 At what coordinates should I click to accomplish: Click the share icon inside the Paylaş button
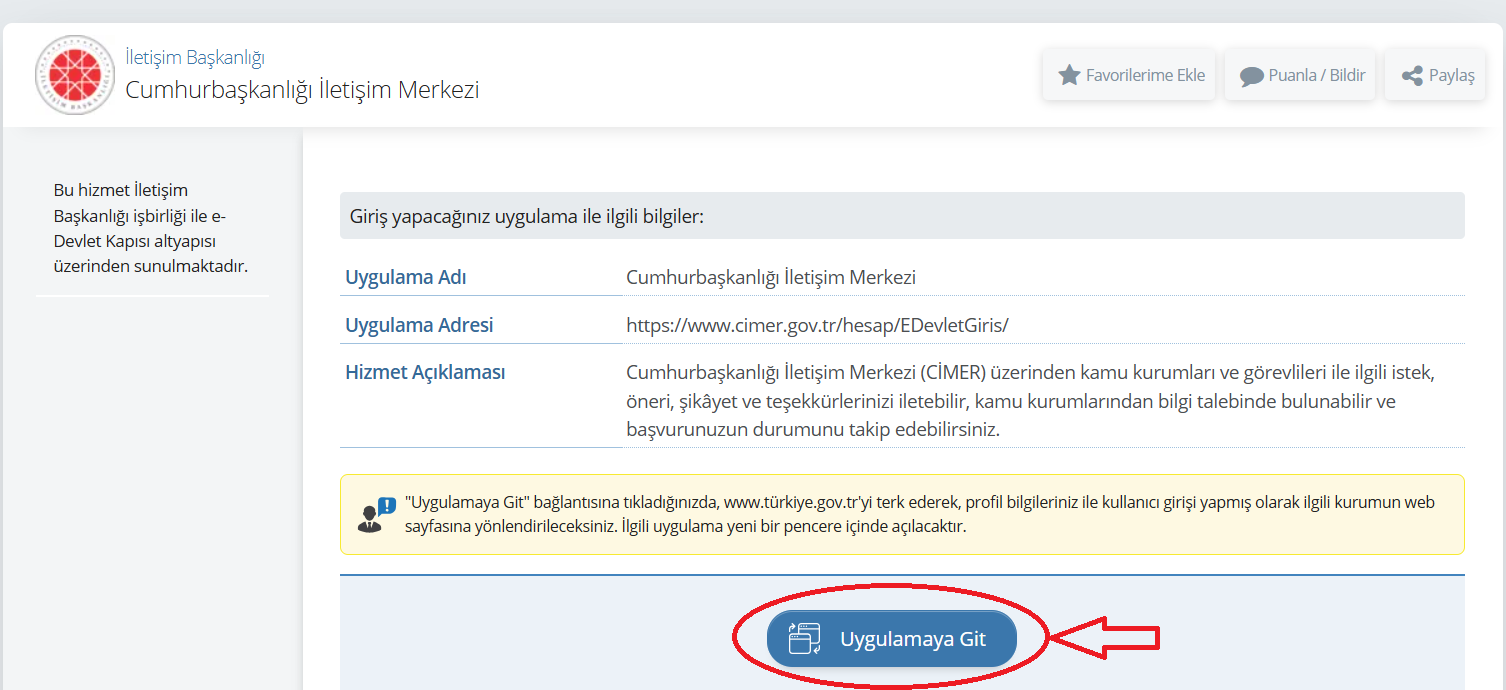coord(1411,73)
